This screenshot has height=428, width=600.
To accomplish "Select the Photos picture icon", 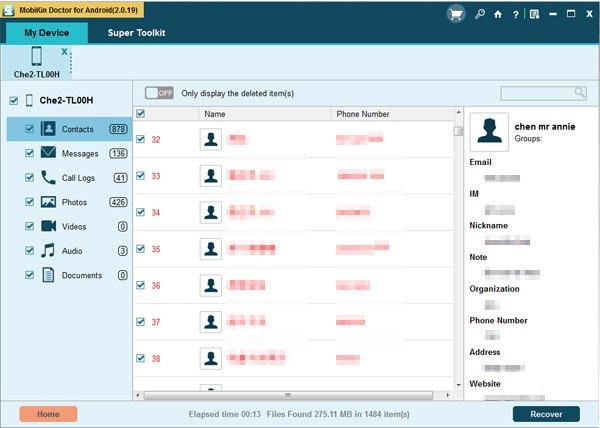I will click(48, 202).
